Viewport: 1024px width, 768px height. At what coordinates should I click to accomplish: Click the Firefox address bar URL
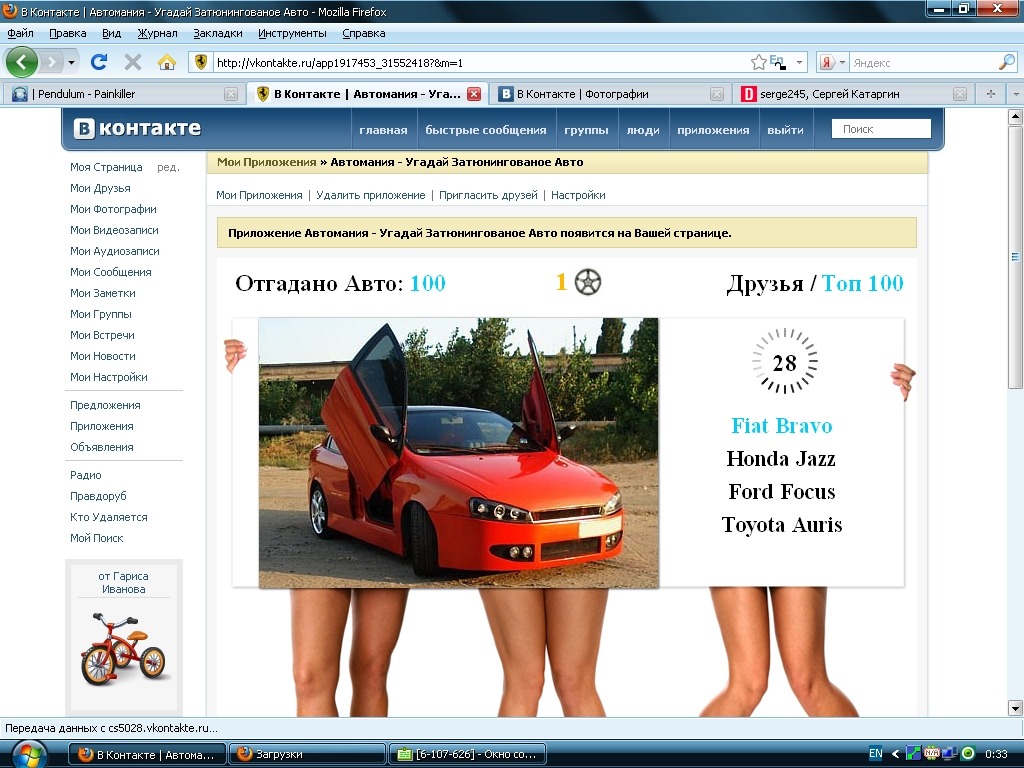click(480, 63)
